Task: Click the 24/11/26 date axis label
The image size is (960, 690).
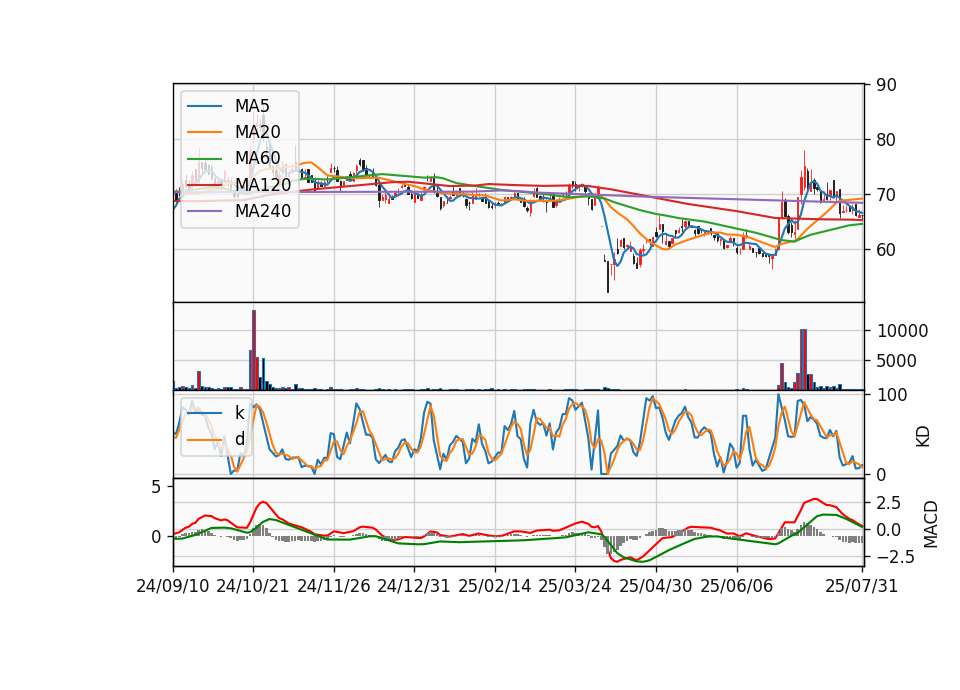Action: point(334,586)
